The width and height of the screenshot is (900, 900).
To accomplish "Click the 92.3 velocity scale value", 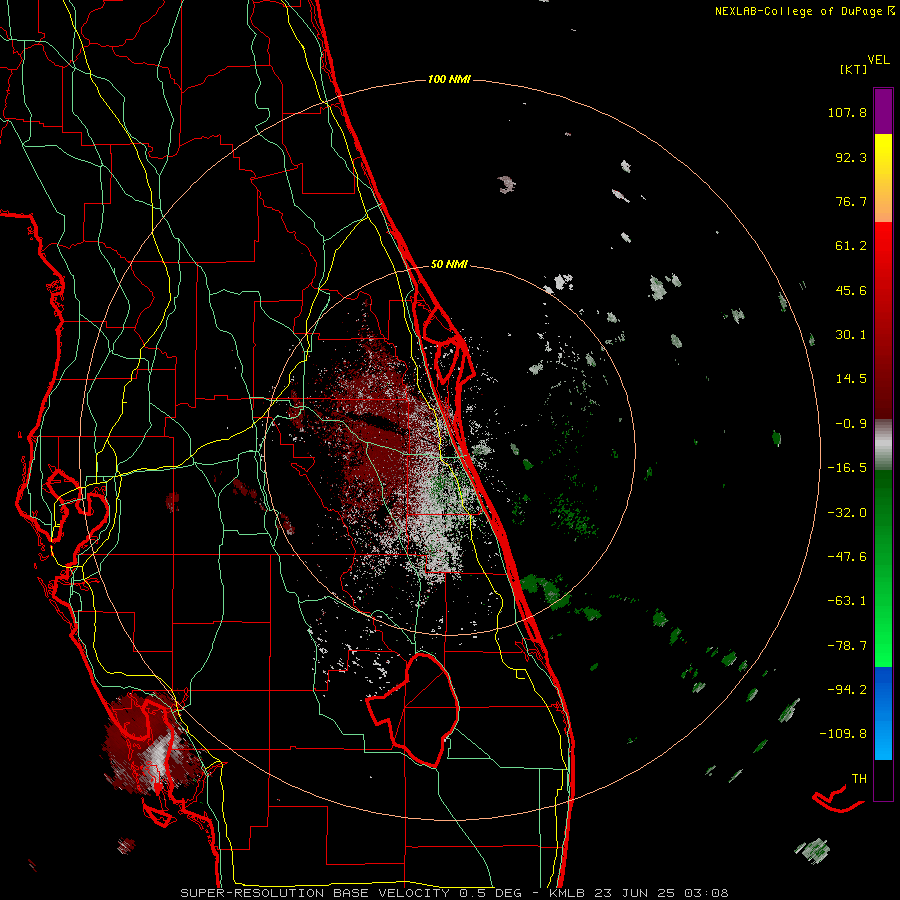I will pyautogui.click(x=851, y=157).
